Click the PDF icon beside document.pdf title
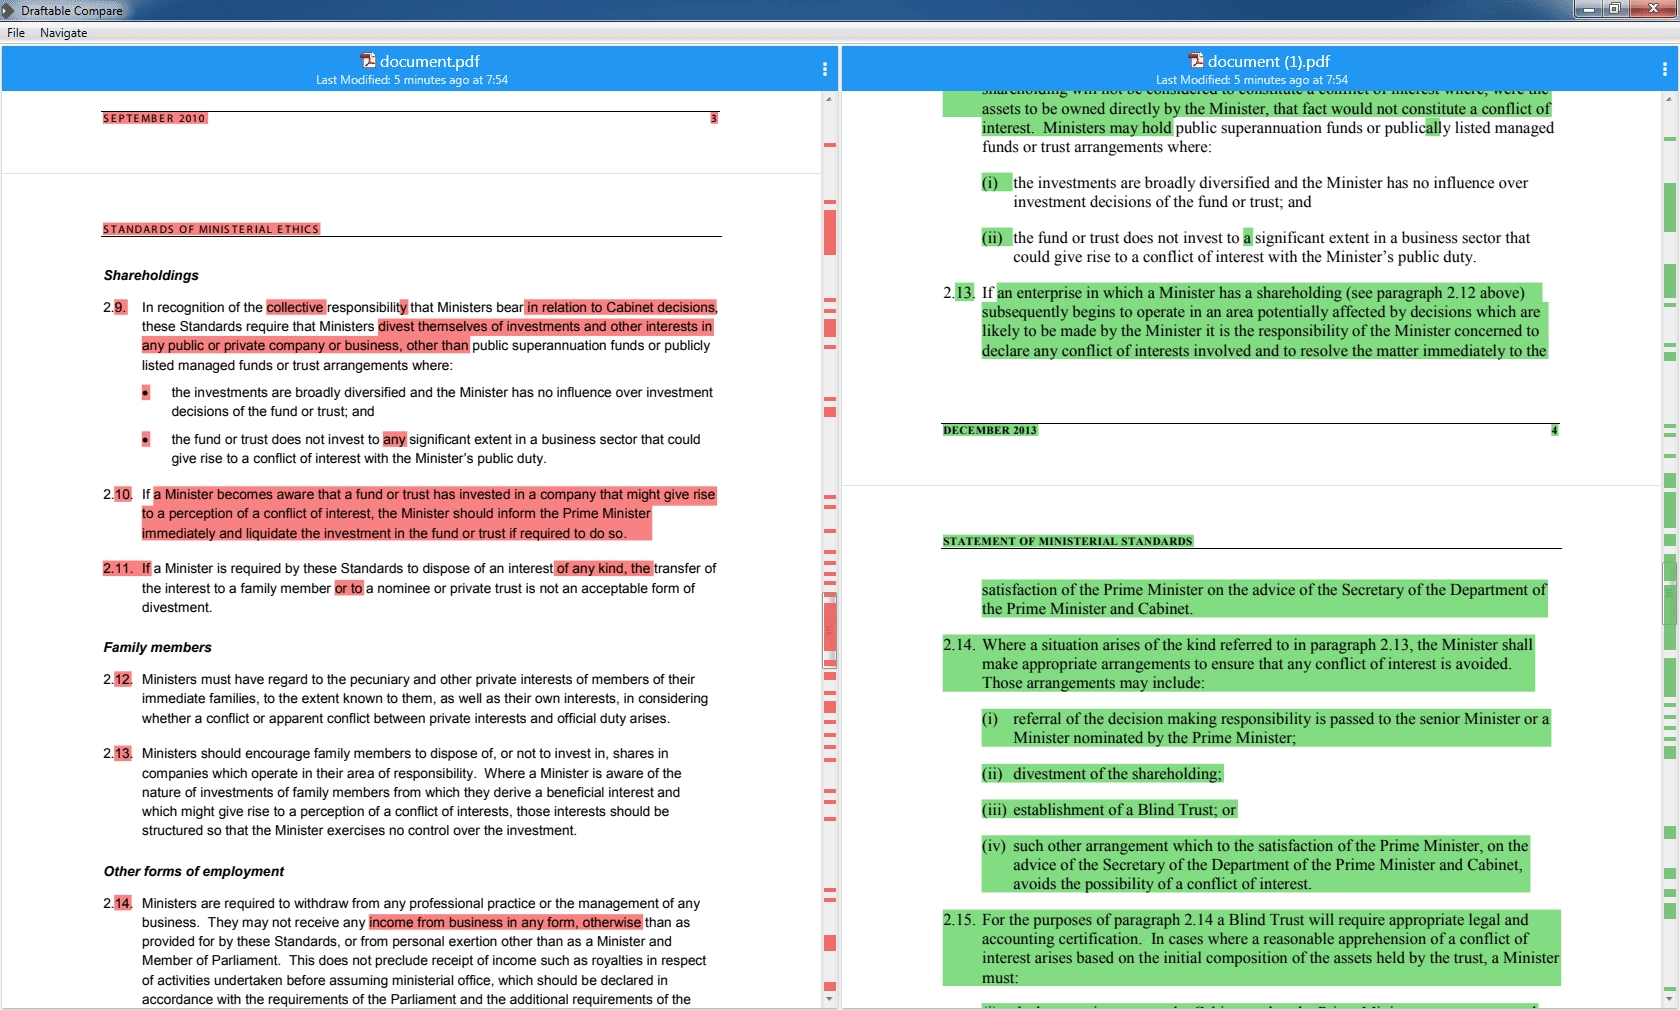This screenshot has width=1680, height=1010. 368,61
